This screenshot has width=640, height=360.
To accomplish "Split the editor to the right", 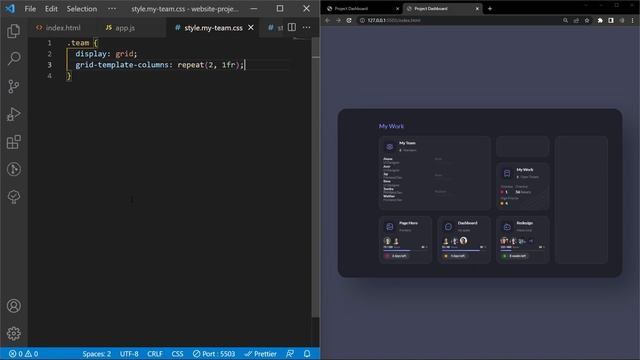I will click(x=292, y=27).
